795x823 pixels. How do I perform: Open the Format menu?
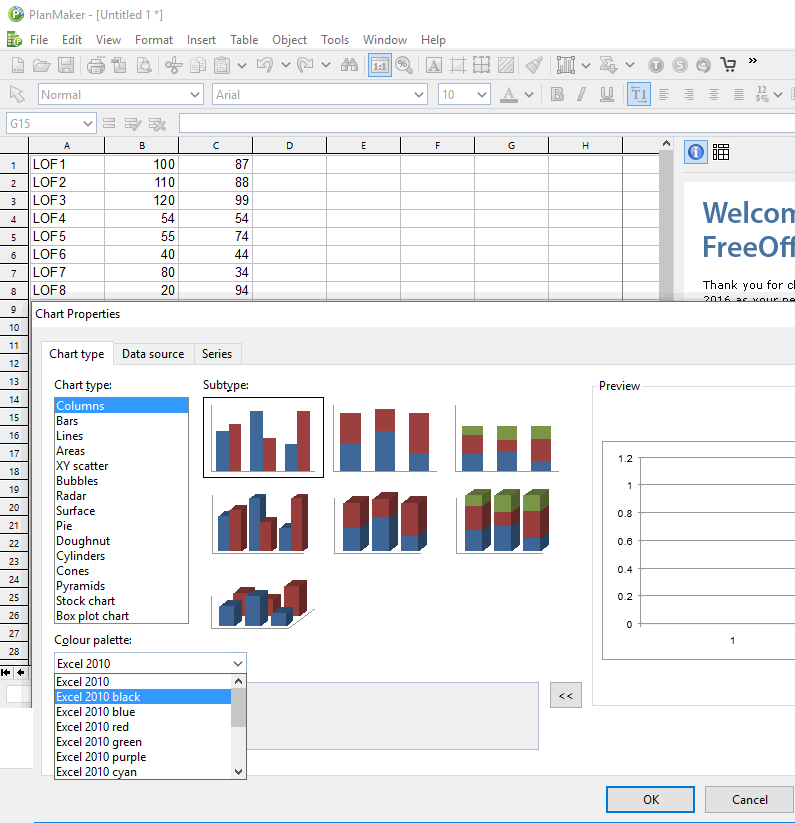tap(154, 40)
